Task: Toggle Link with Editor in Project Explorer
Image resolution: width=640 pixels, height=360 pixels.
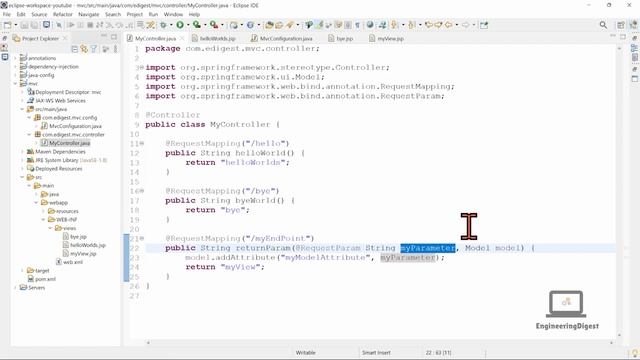Action: [84, 49]
